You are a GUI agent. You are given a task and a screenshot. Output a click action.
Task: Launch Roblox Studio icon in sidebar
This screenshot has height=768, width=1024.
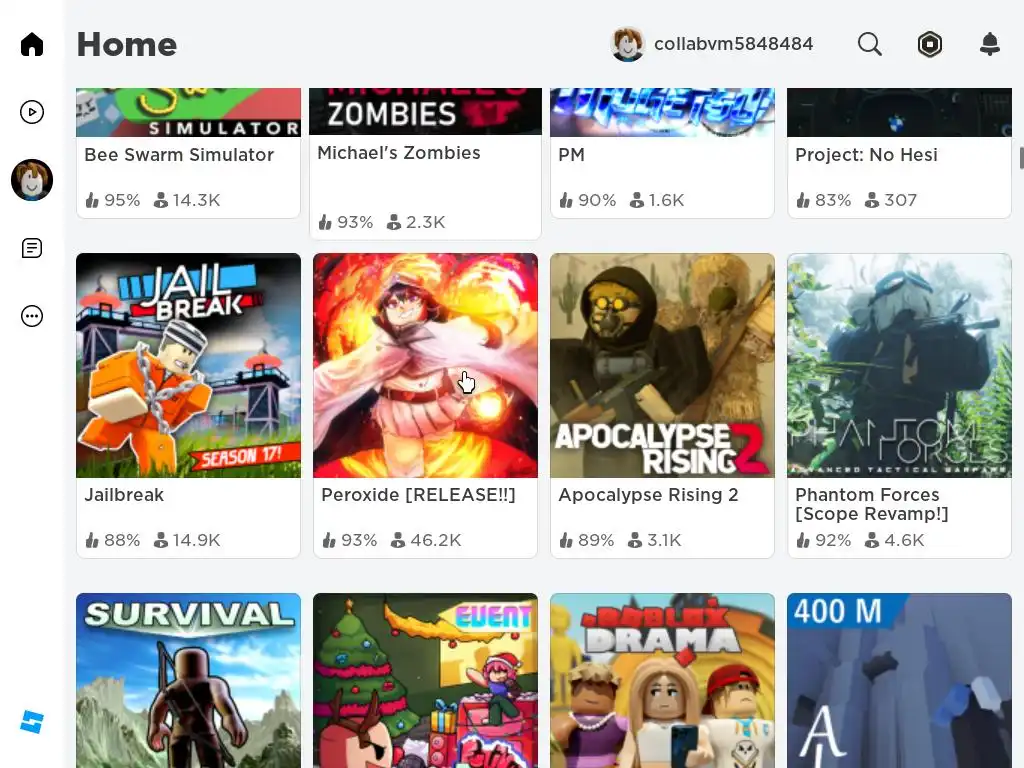[x=31, y=722]
